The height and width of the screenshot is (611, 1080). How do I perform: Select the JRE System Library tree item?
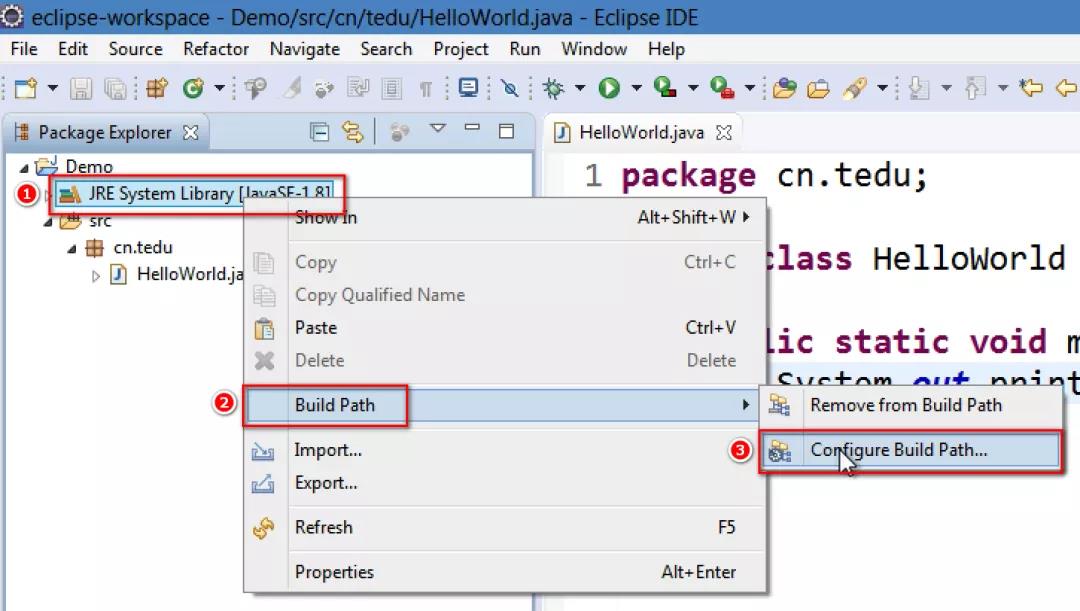tap(195, 194)
